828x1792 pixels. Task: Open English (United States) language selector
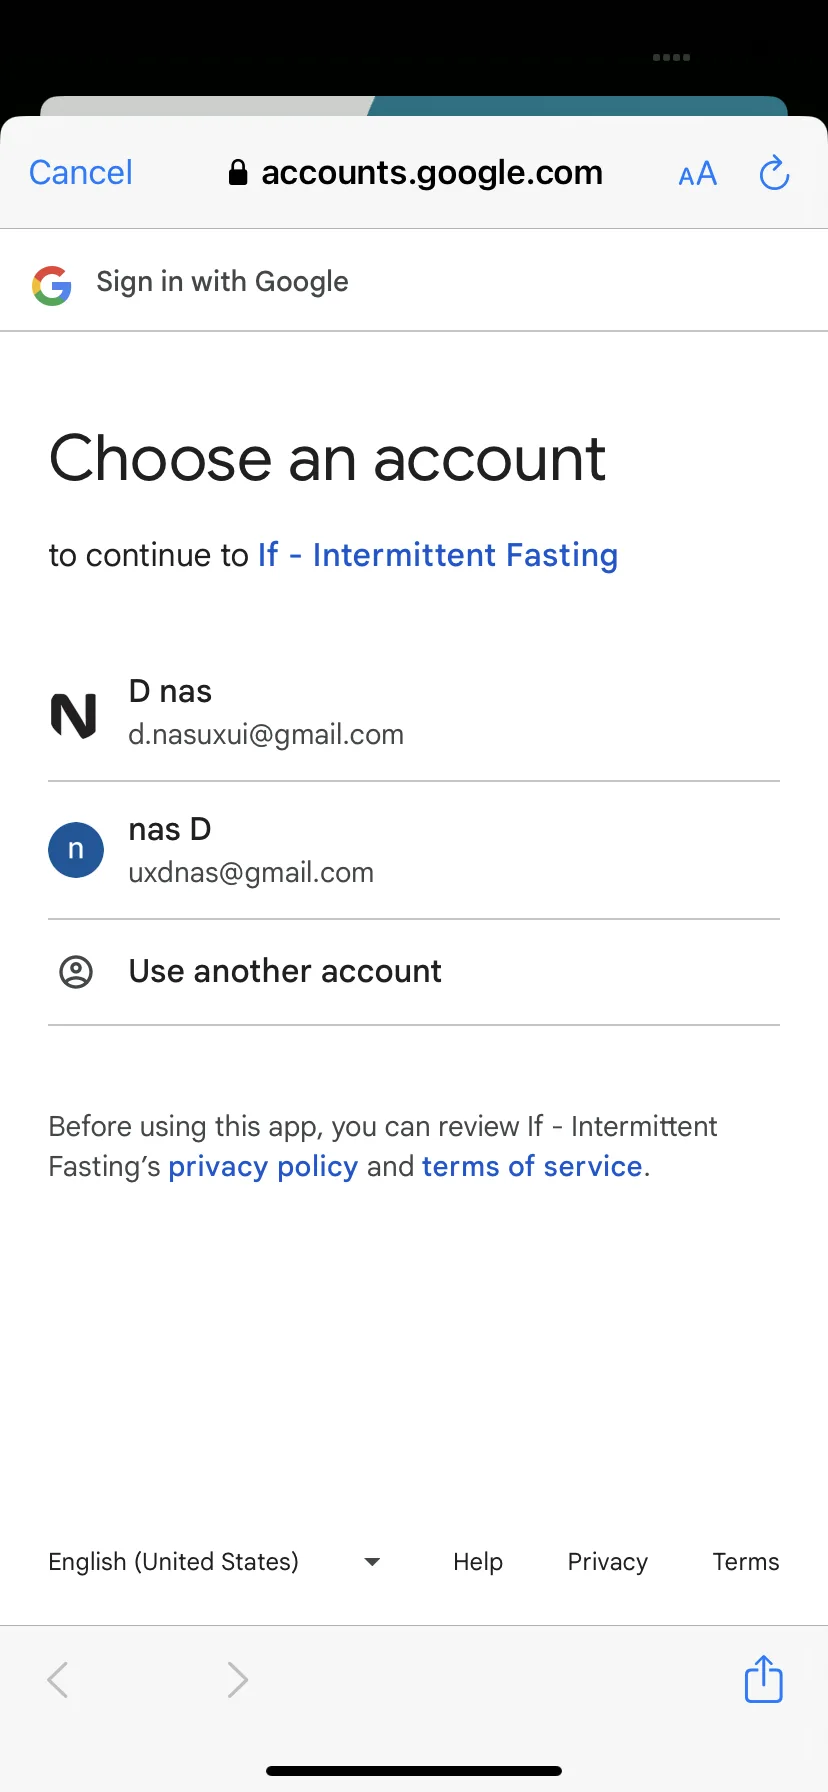214,1562
